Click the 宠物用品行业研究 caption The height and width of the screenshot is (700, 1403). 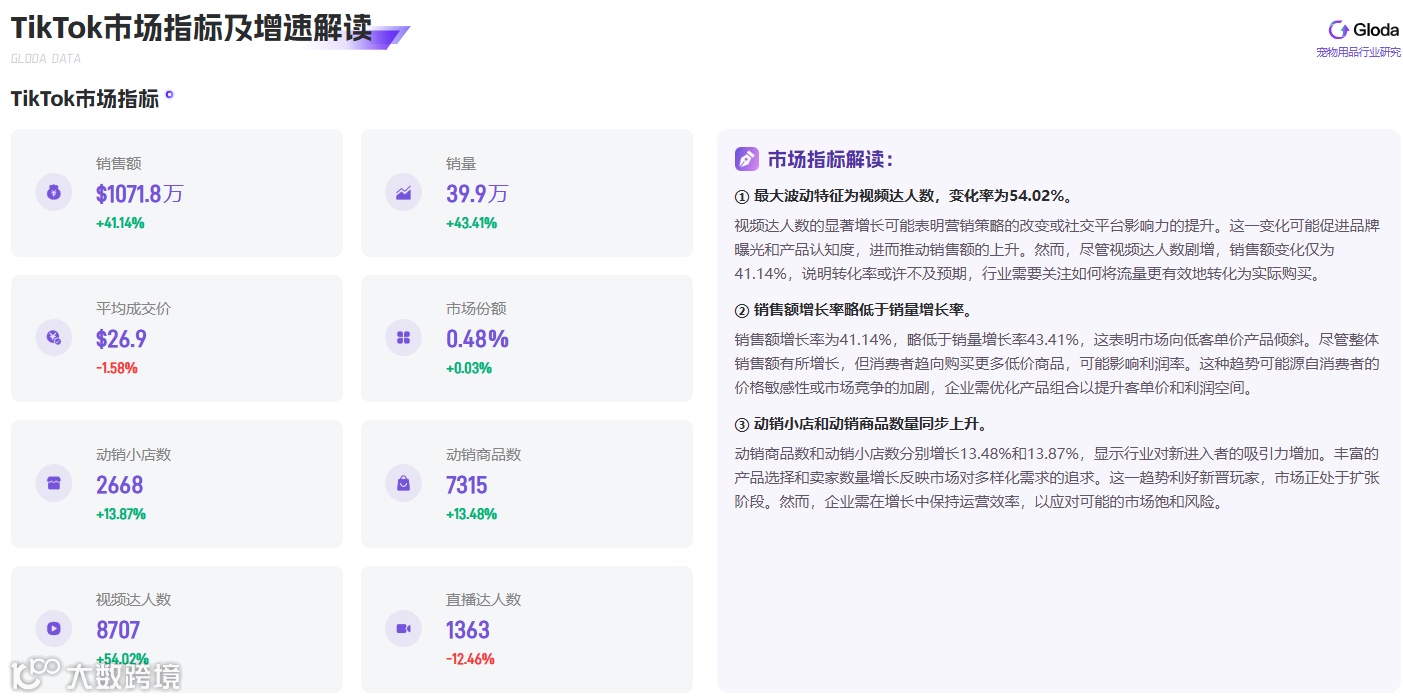click(1359, 52)
